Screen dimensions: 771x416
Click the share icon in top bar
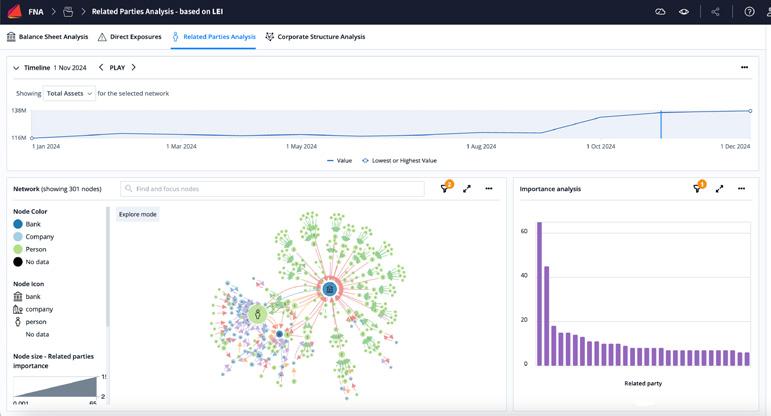tap(715, 11)
